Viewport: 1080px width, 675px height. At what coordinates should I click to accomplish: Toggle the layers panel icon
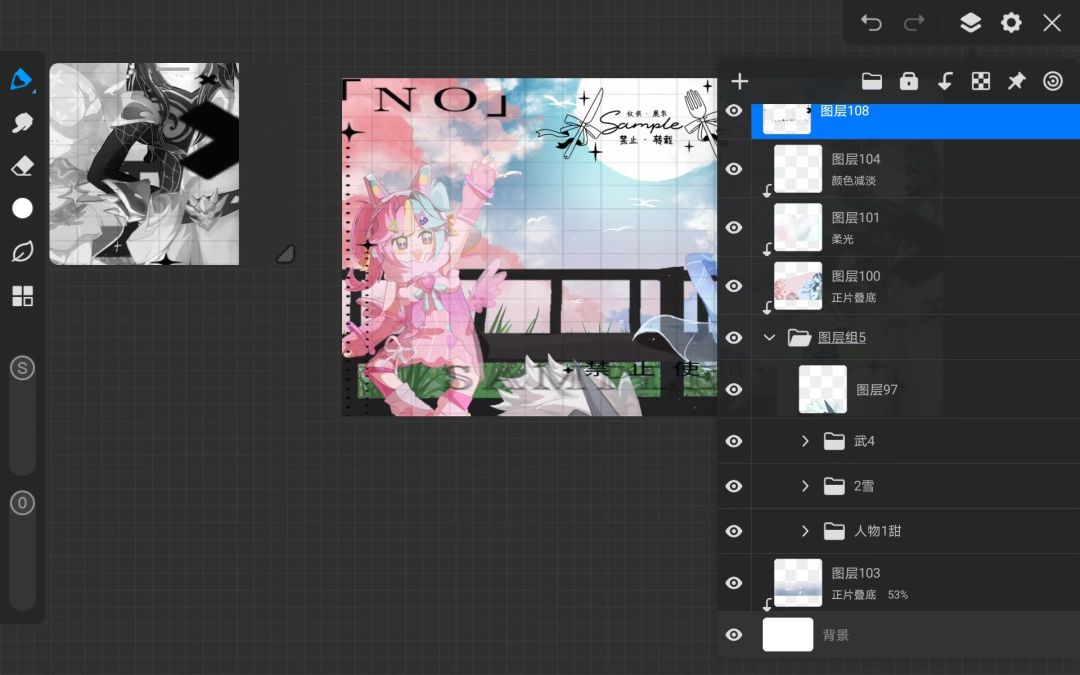[x=970, y=23]
